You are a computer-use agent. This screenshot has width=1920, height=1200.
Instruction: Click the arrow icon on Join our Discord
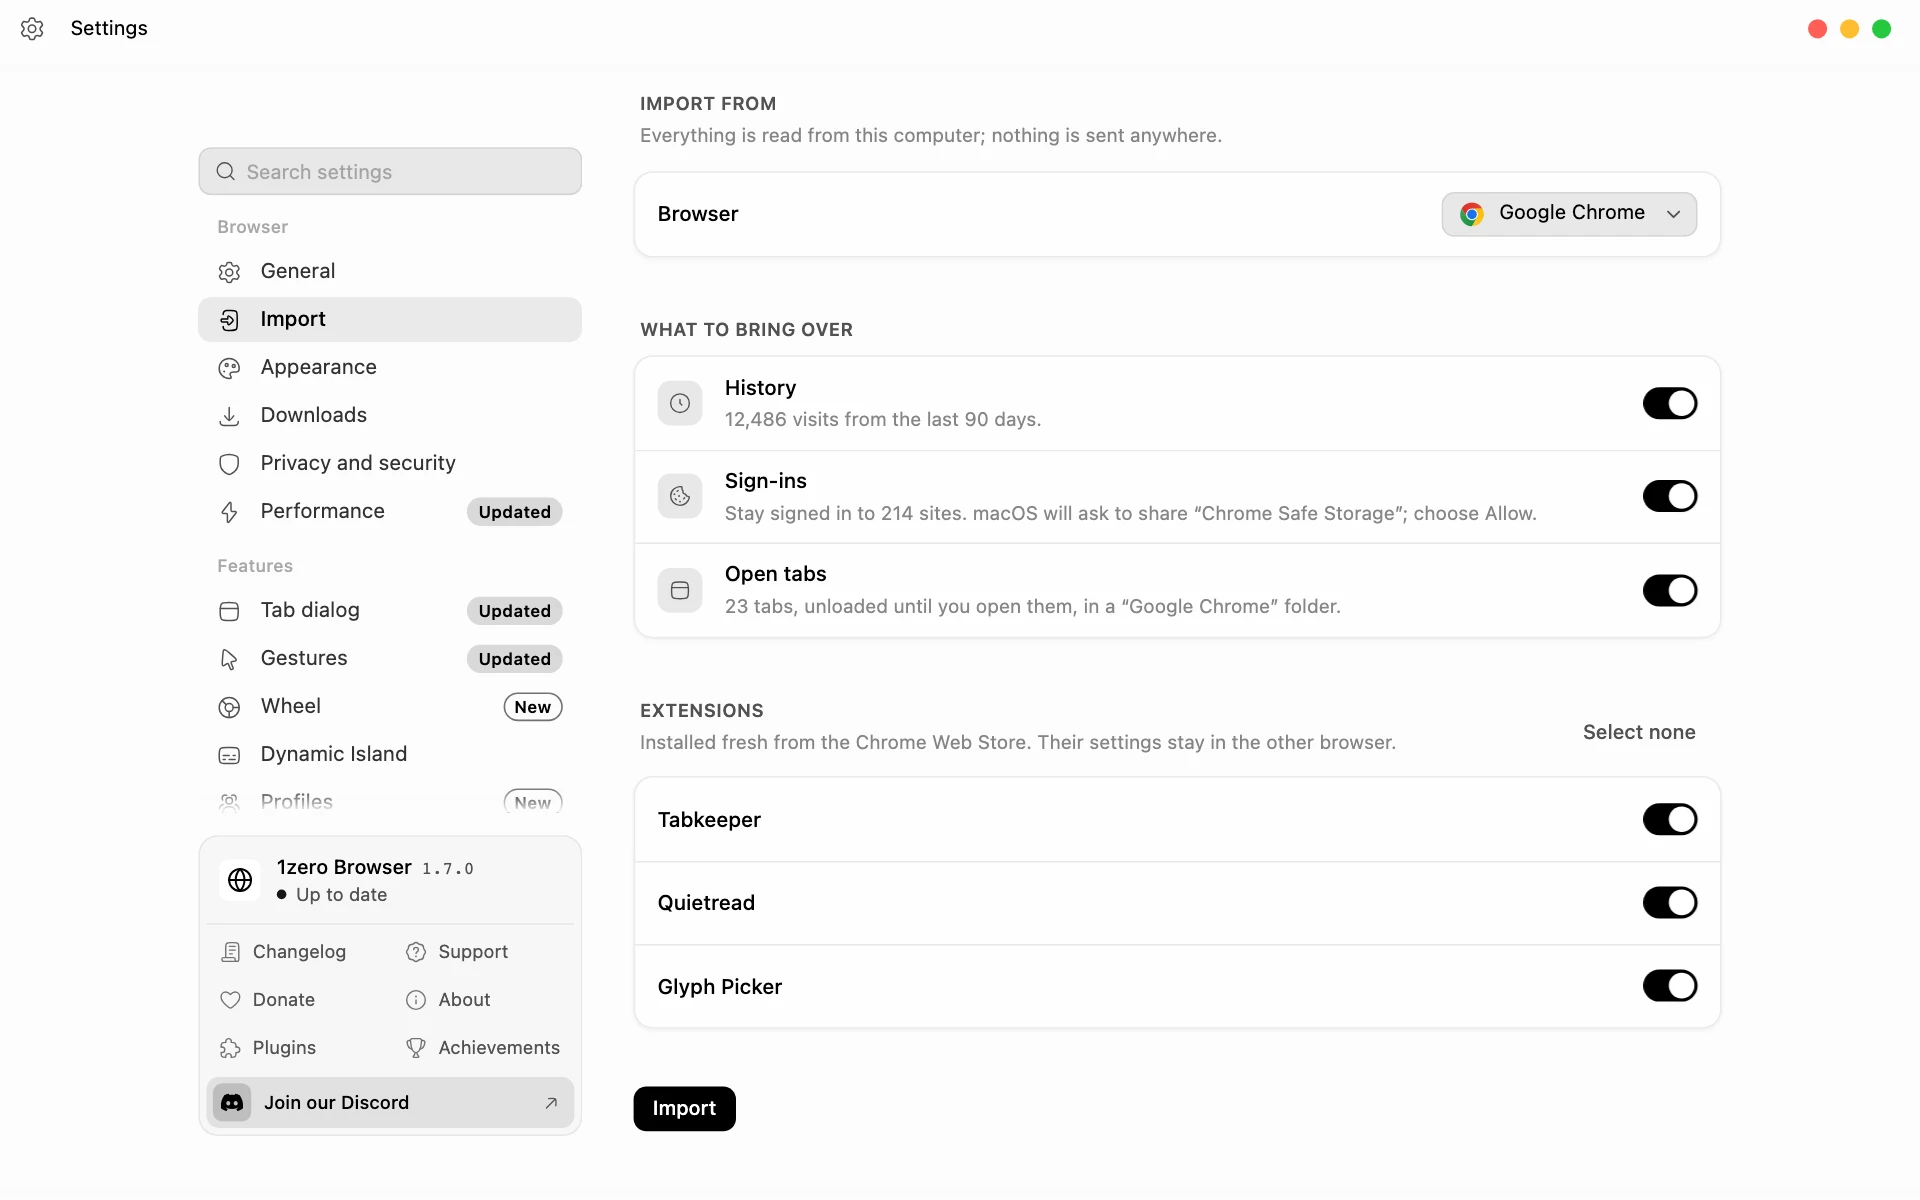point(551,1103)
